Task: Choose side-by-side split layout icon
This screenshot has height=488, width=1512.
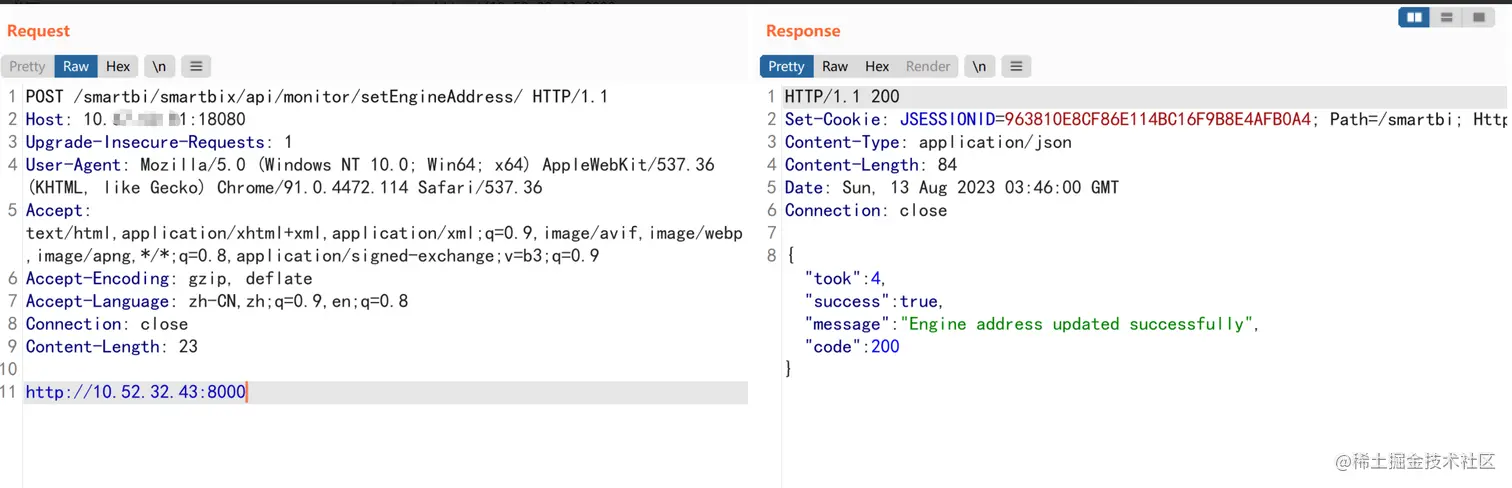Action: [1414, 17]
